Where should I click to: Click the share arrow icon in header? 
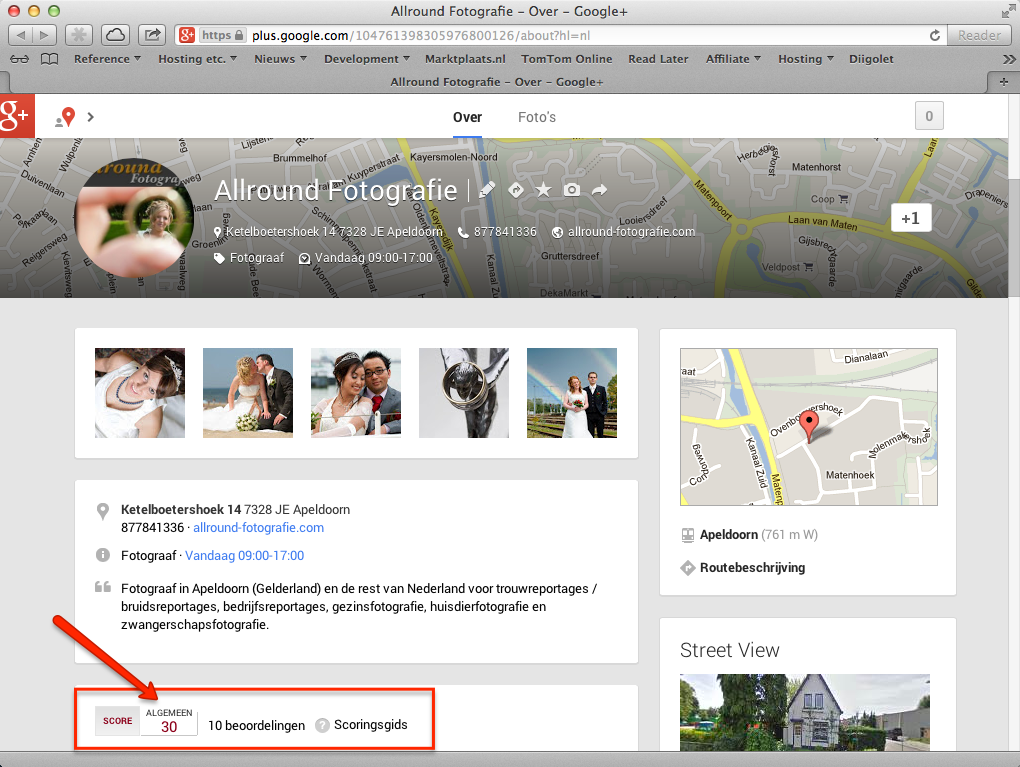pos(599,190)
